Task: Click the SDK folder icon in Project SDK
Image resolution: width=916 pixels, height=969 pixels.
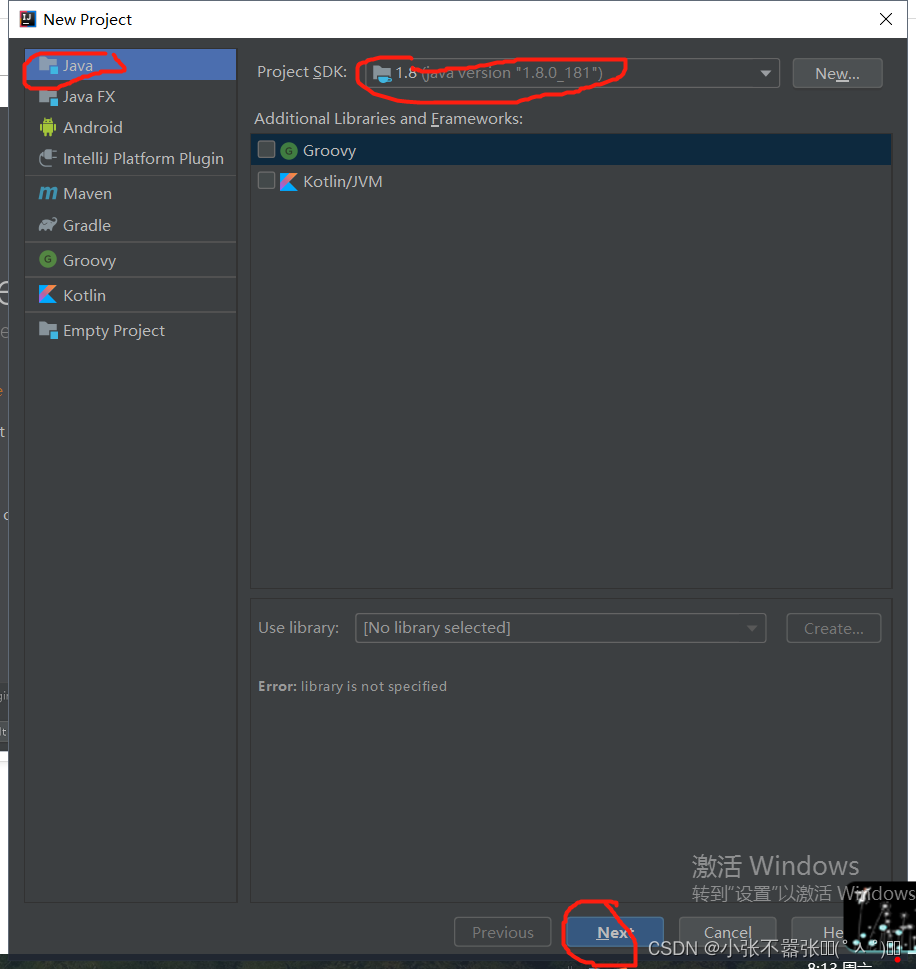Action: (x=383, y=74)
